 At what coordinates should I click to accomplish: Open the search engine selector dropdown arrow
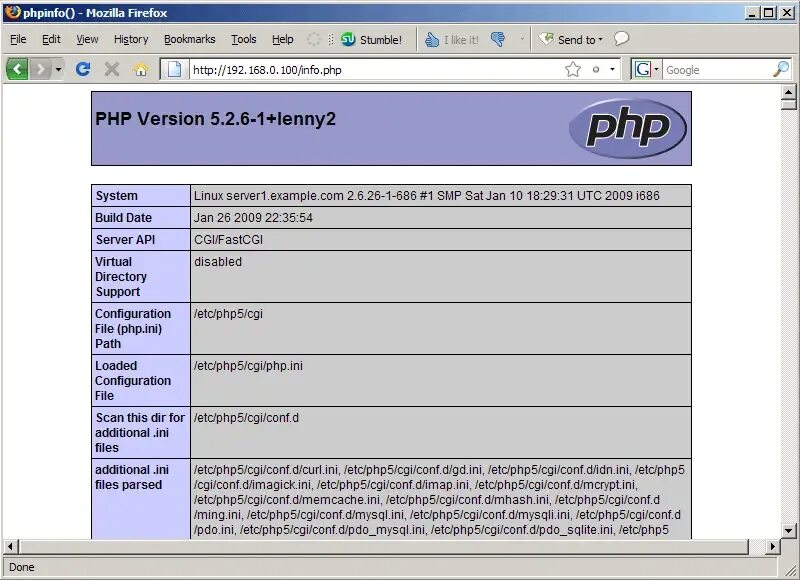[657, 69]
